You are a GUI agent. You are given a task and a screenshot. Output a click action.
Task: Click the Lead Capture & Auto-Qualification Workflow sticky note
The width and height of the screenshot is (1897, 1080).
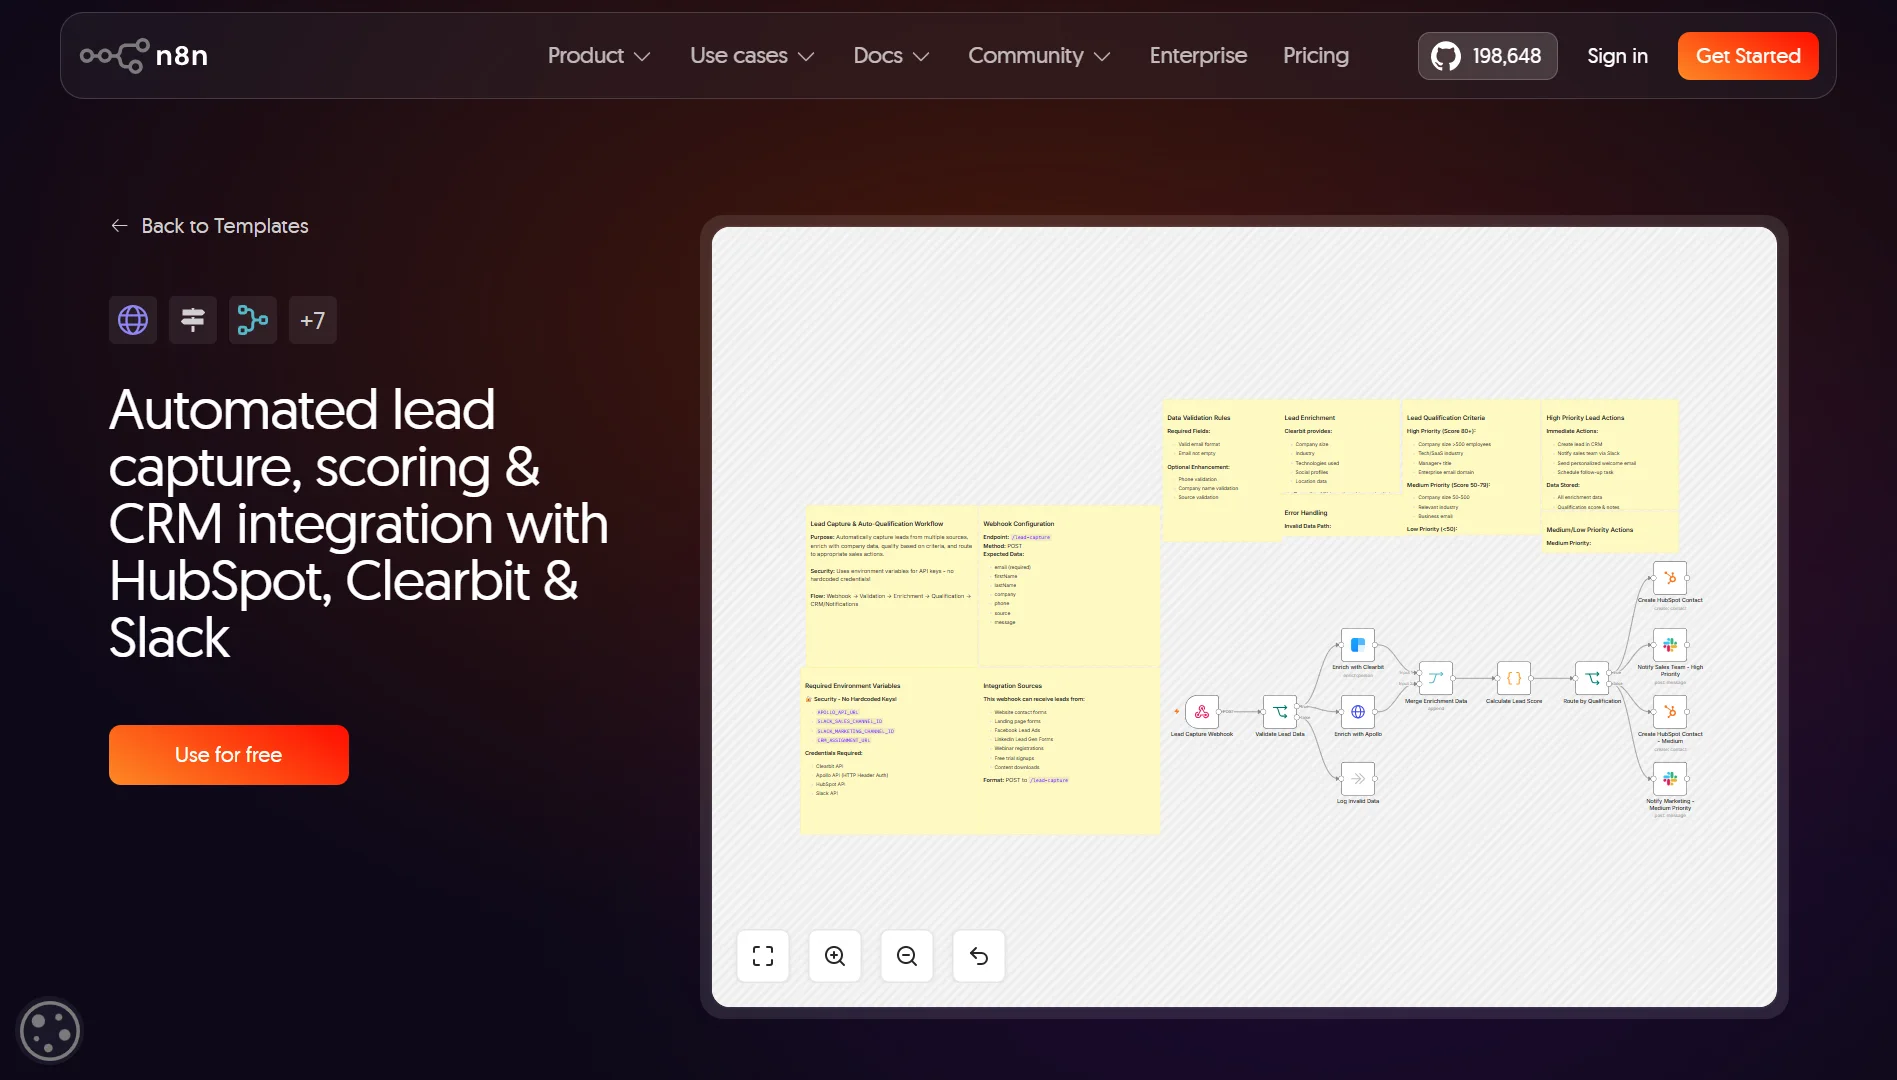(892, 587)
